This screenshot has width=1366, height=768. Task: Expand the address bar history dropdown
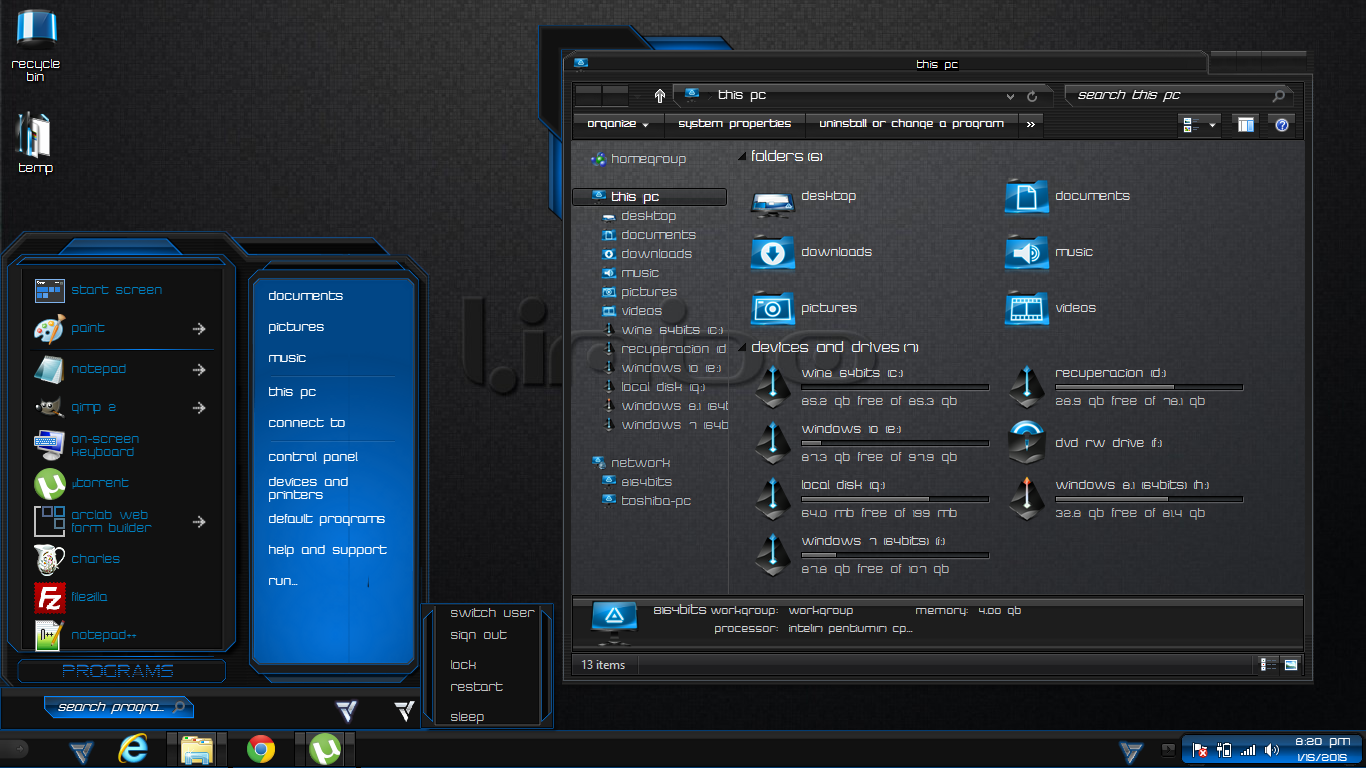pyautogui.click(x=1011, y=97)
